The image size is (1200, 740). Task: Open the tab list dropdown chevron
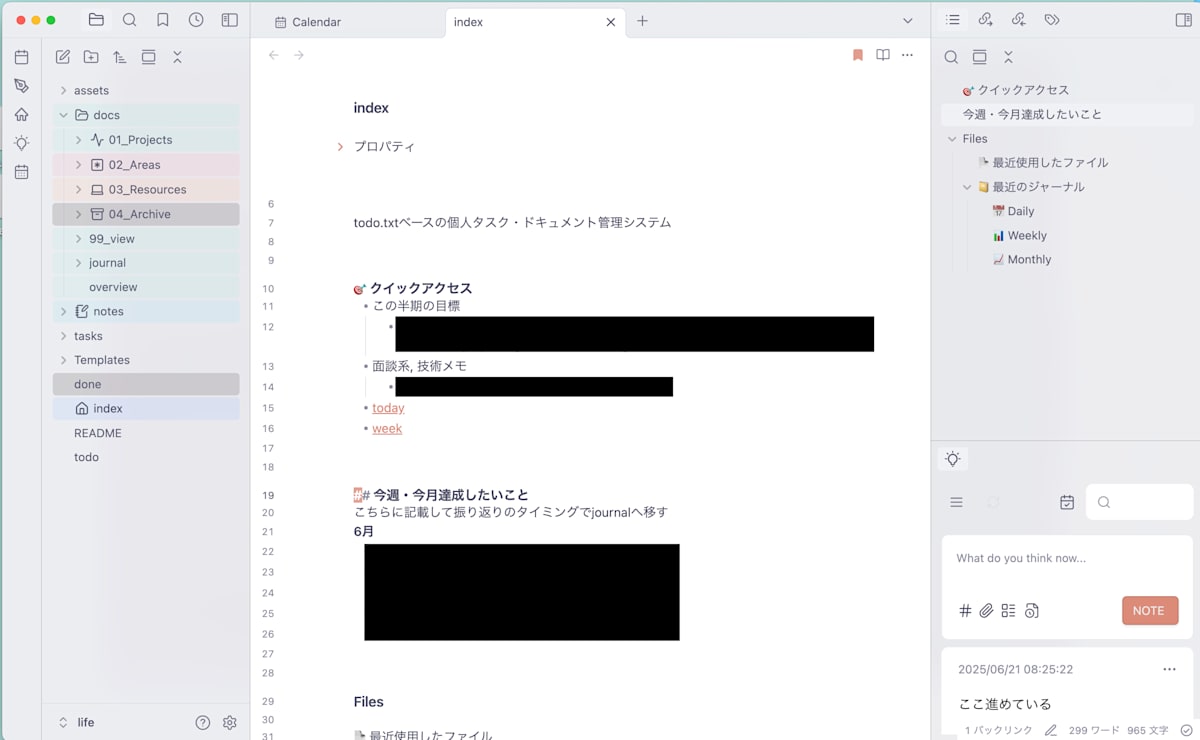pyautogui.click(x=908, y=21)
